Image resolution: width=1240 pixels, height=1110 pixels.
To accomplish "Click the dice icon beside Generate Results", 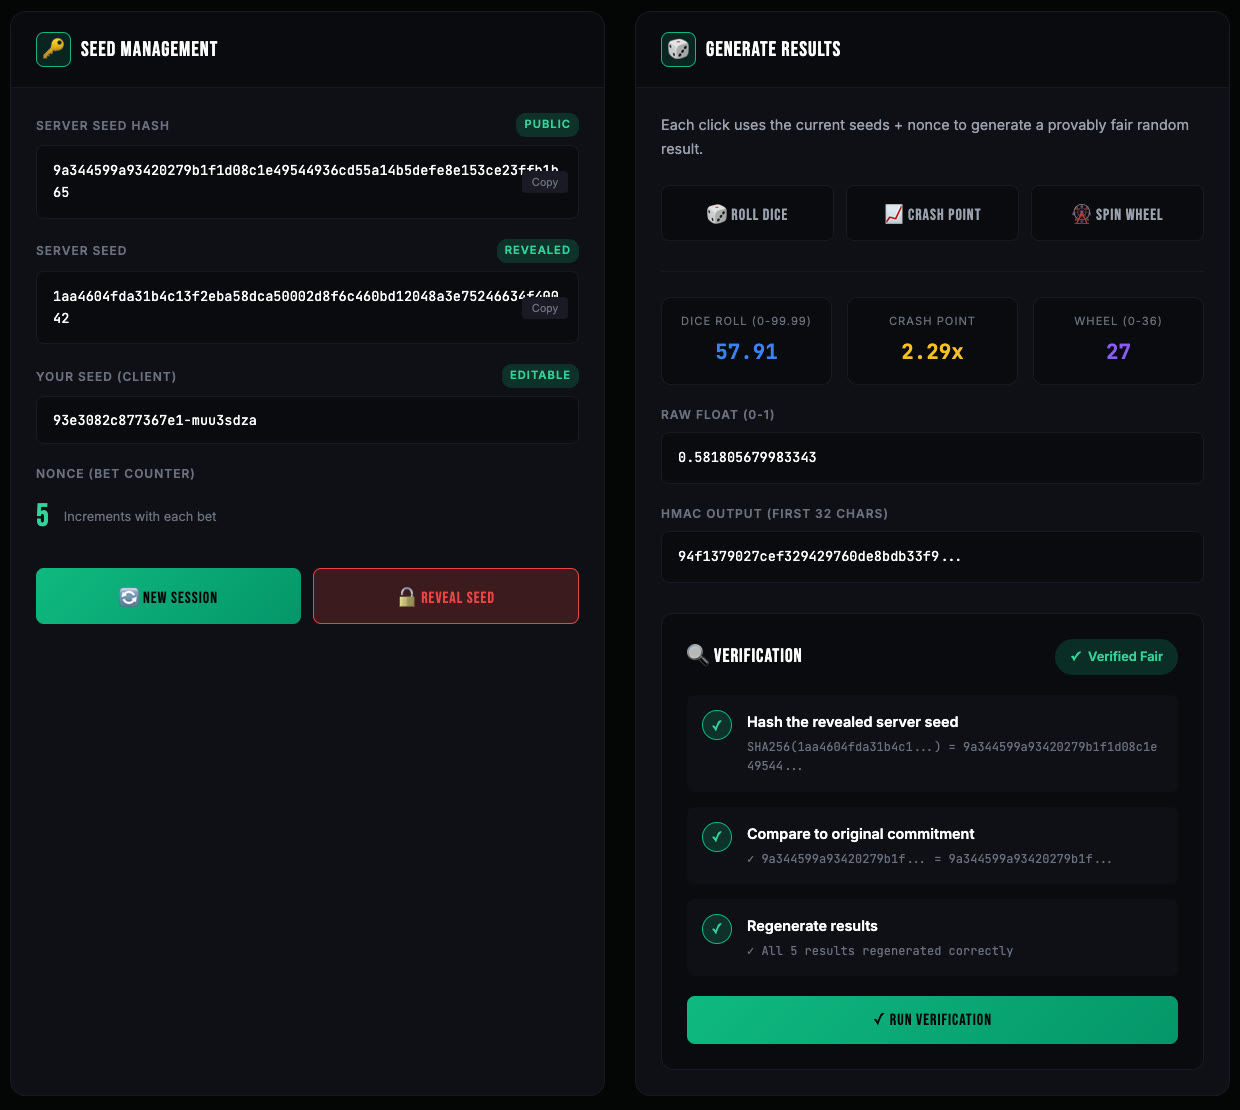I will 678,49.
